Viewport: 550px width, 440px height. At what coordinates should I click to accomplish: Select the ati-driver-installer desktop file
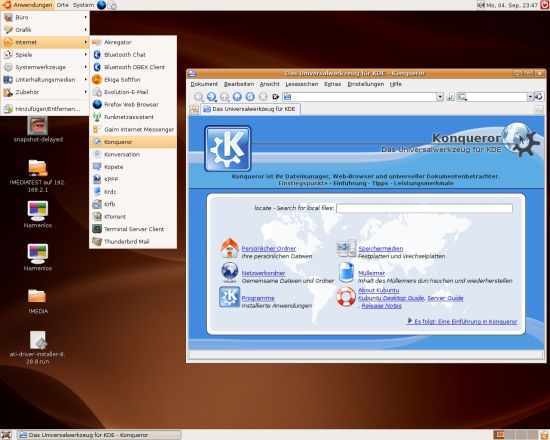[38, 347]
